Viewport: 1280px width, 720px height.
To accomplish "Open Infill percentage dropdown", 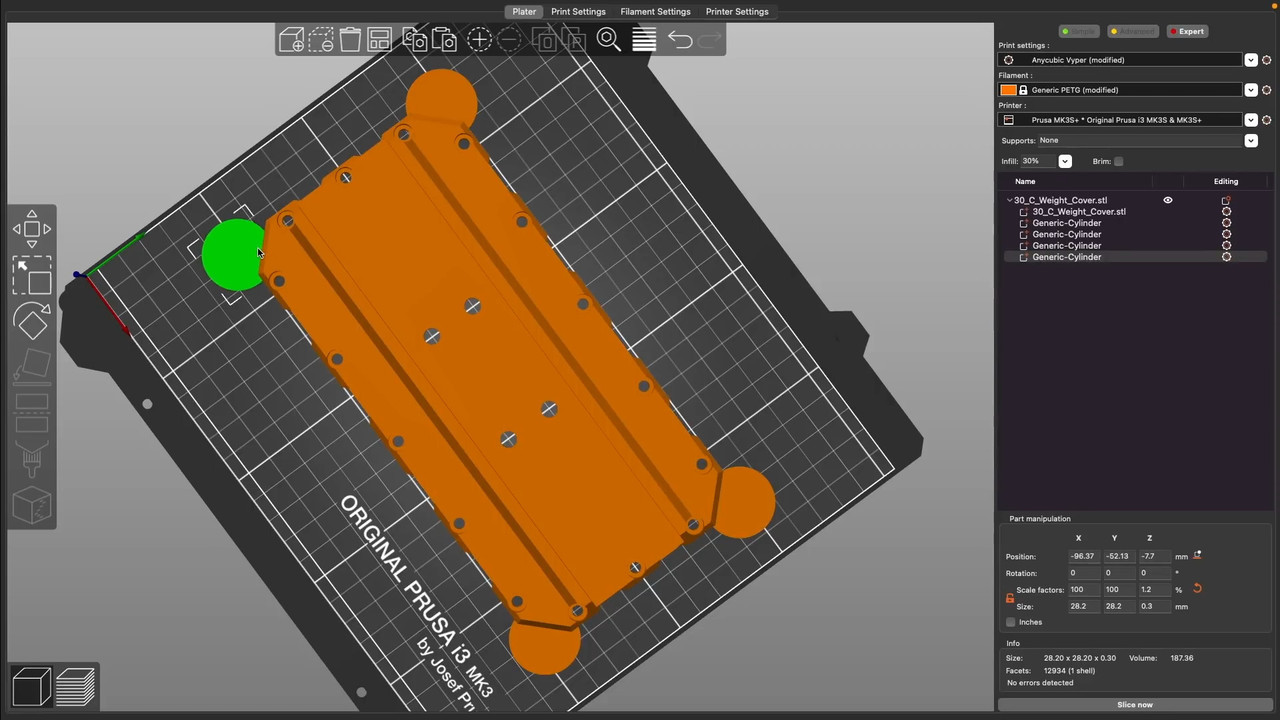I will [1064, 161].
